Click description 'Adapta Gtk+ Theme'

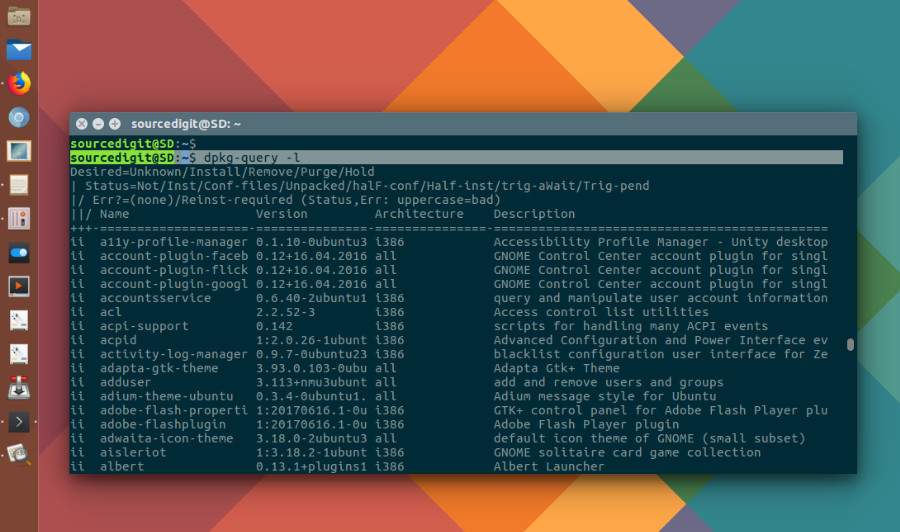click(x=557, y=368)
